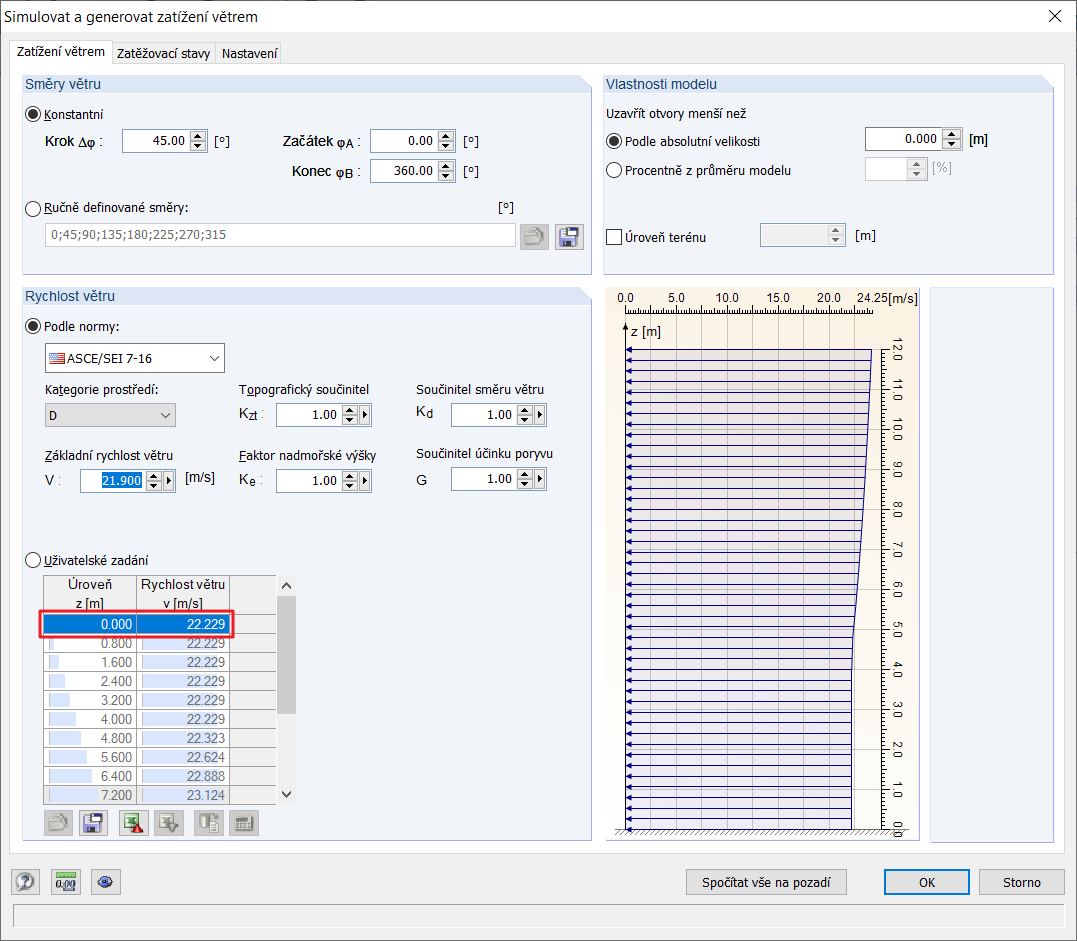Open the Nastavení tab

coord(248,53)
